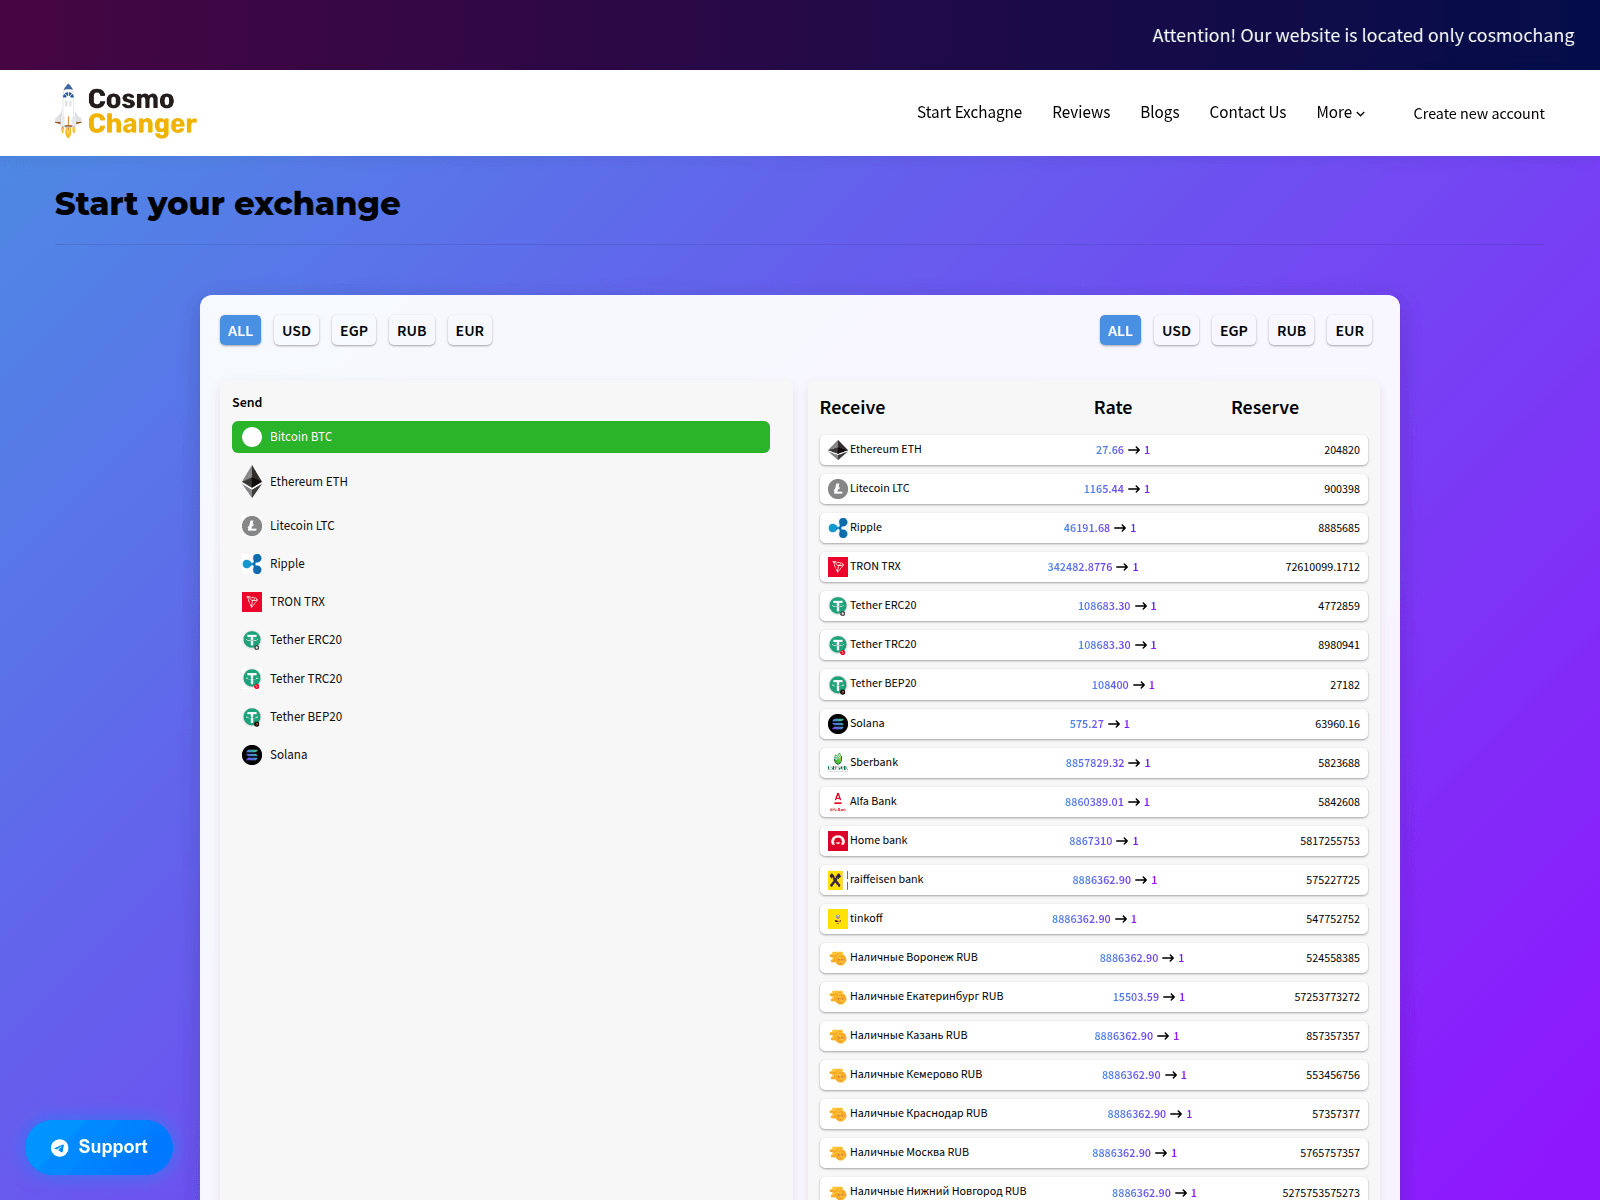Select Наличные Казань RUB receive option
This screenshot has height=1200, width=1600.
[x=1094, y=1036]
